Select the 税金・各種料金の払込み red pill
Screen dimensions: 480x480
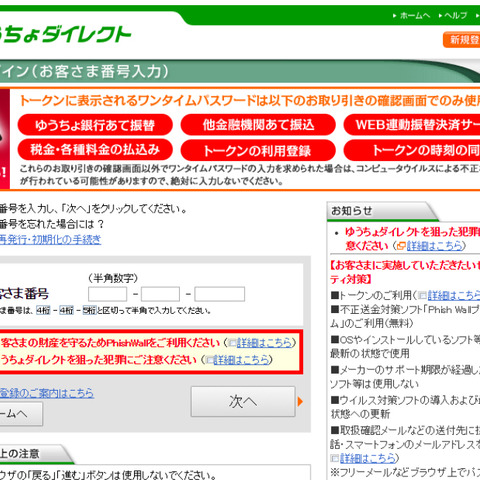point(95,150)
